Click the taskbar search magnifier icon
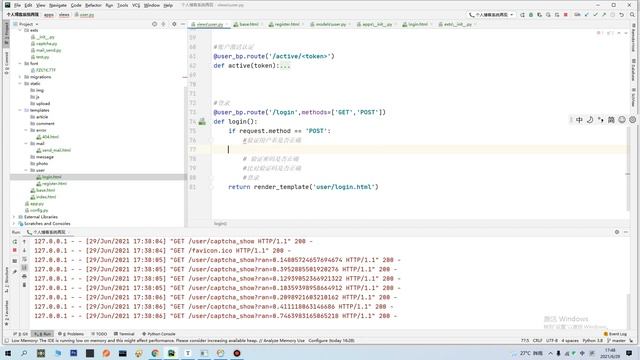 [24, 353]
